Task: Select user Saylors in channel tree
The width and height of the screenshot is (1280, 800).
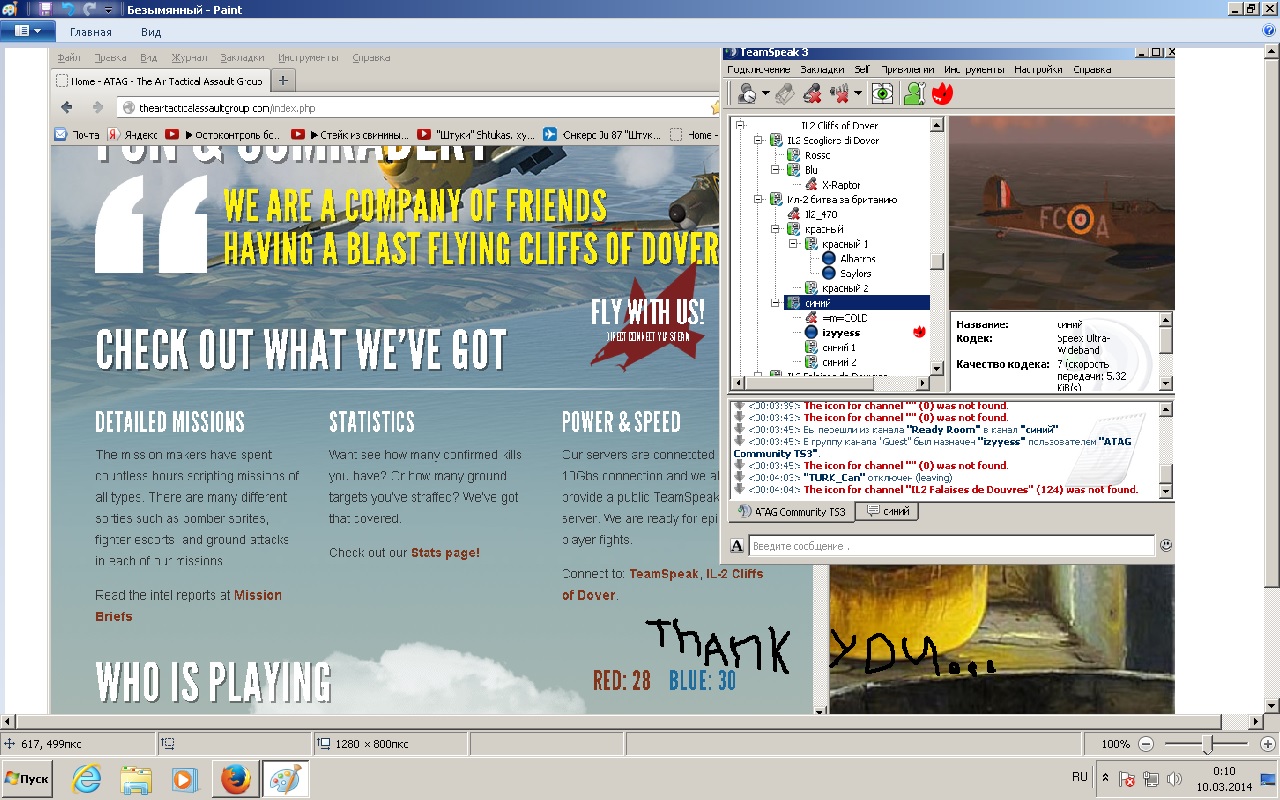Action: 847,273
